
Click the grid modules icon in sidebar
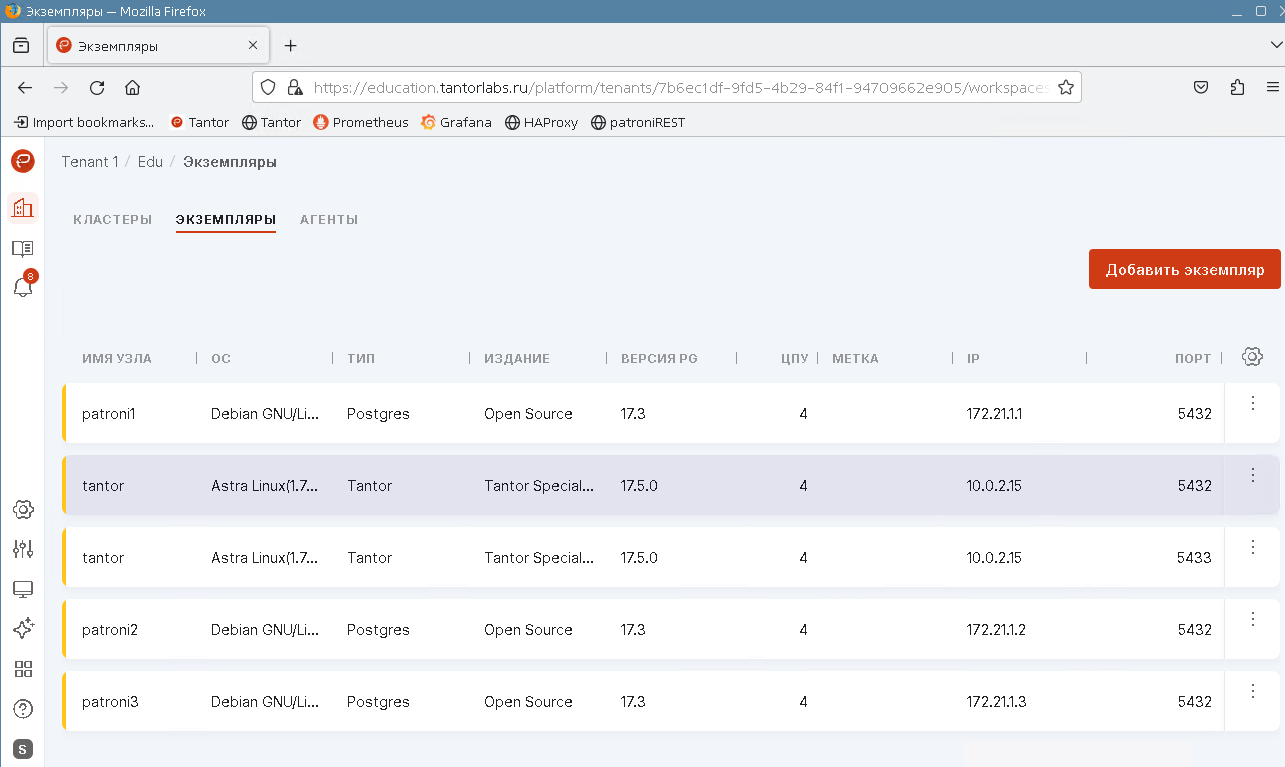pos(23,669)
